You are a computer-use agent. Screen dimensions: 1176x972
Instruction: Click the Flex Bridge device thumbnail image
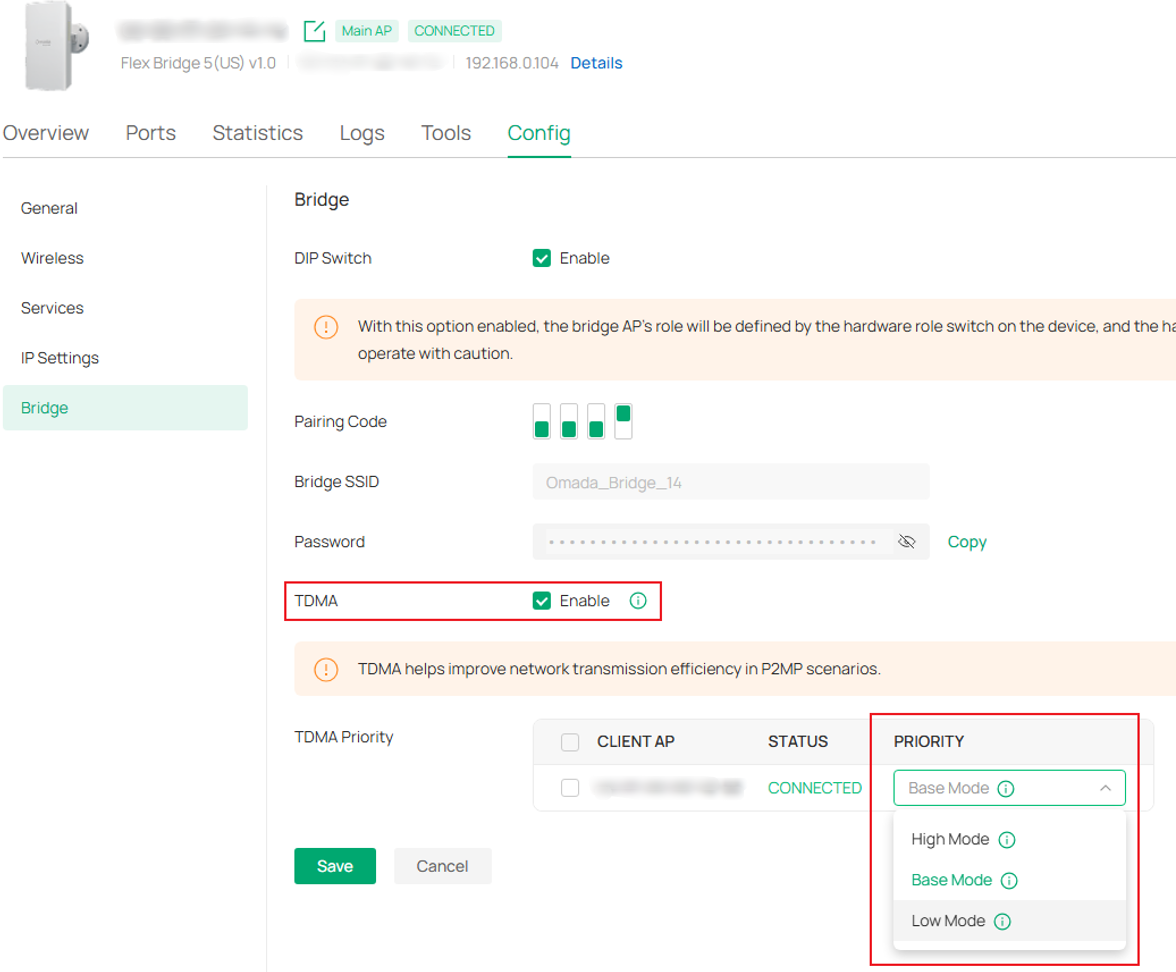(49, 46)
